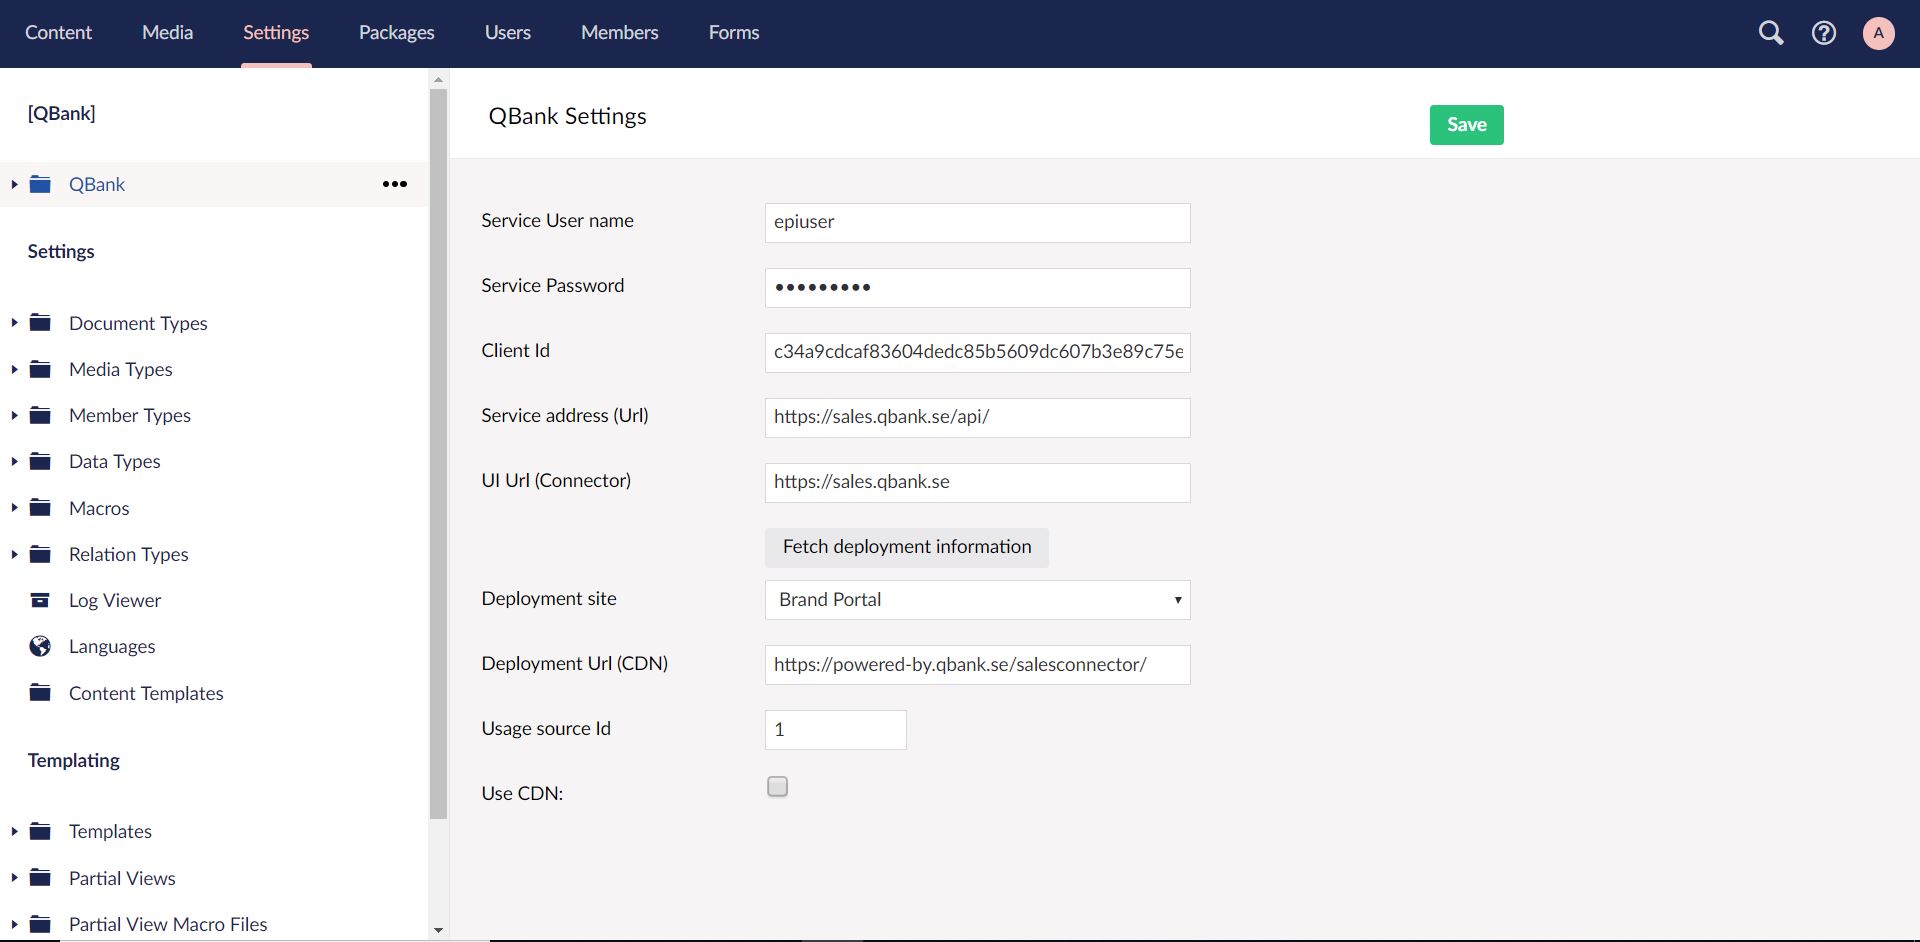Click the Media Types folder icon
1920x942 pixels.
(x=40, y=369)
